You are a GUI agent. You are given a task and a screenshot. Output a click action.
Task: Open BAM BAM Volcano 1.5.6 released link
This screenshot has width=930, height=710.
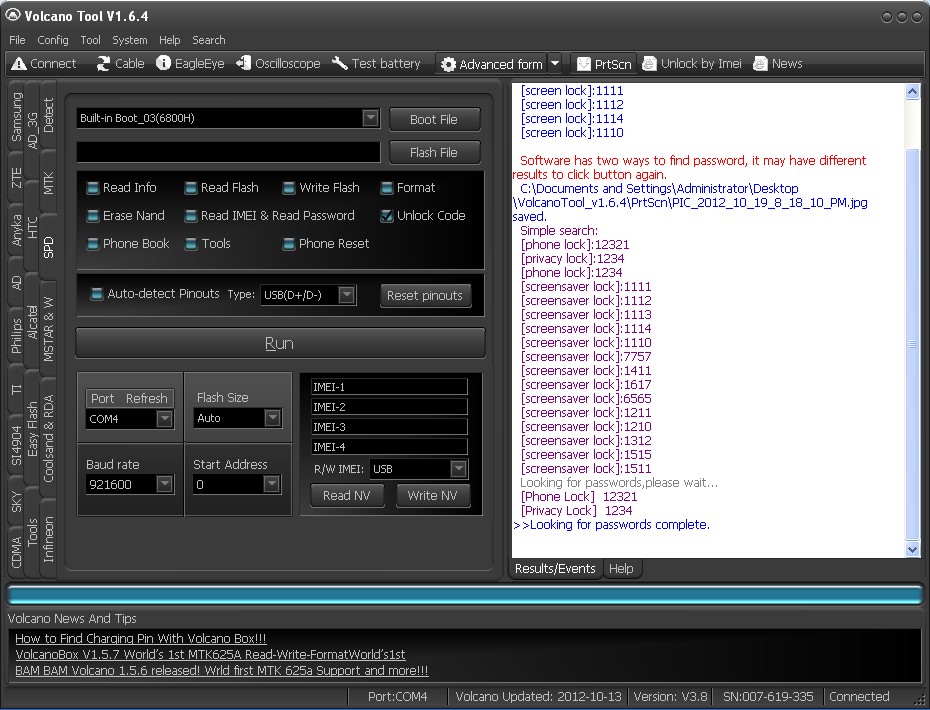[221, 670]
